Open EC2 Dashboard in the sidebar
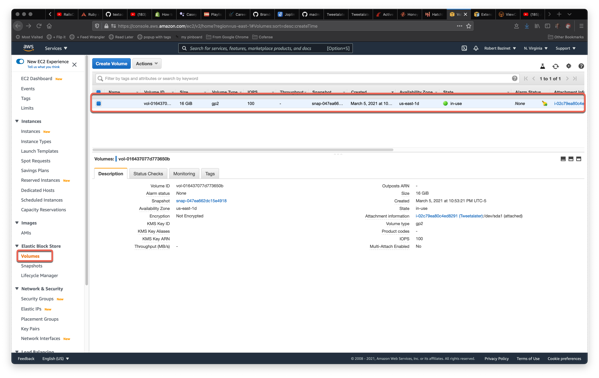599x378 pixels. (36, 78)
